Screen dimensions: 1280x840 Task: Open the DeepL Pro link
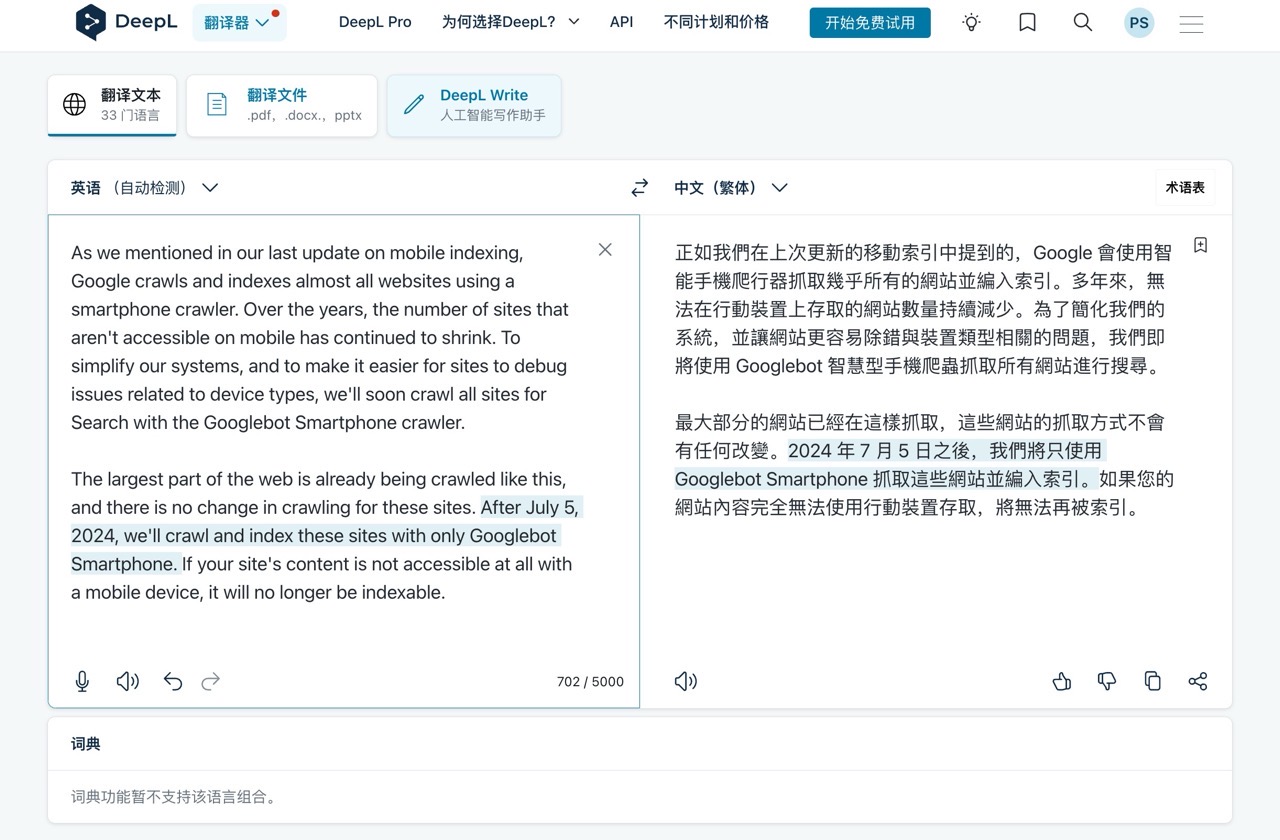coord(375,22)
